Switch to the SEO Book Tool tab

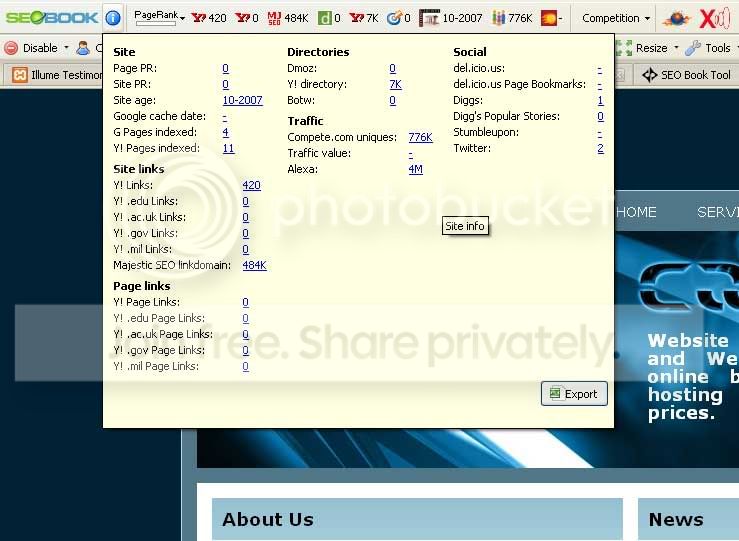coord(687,75)
